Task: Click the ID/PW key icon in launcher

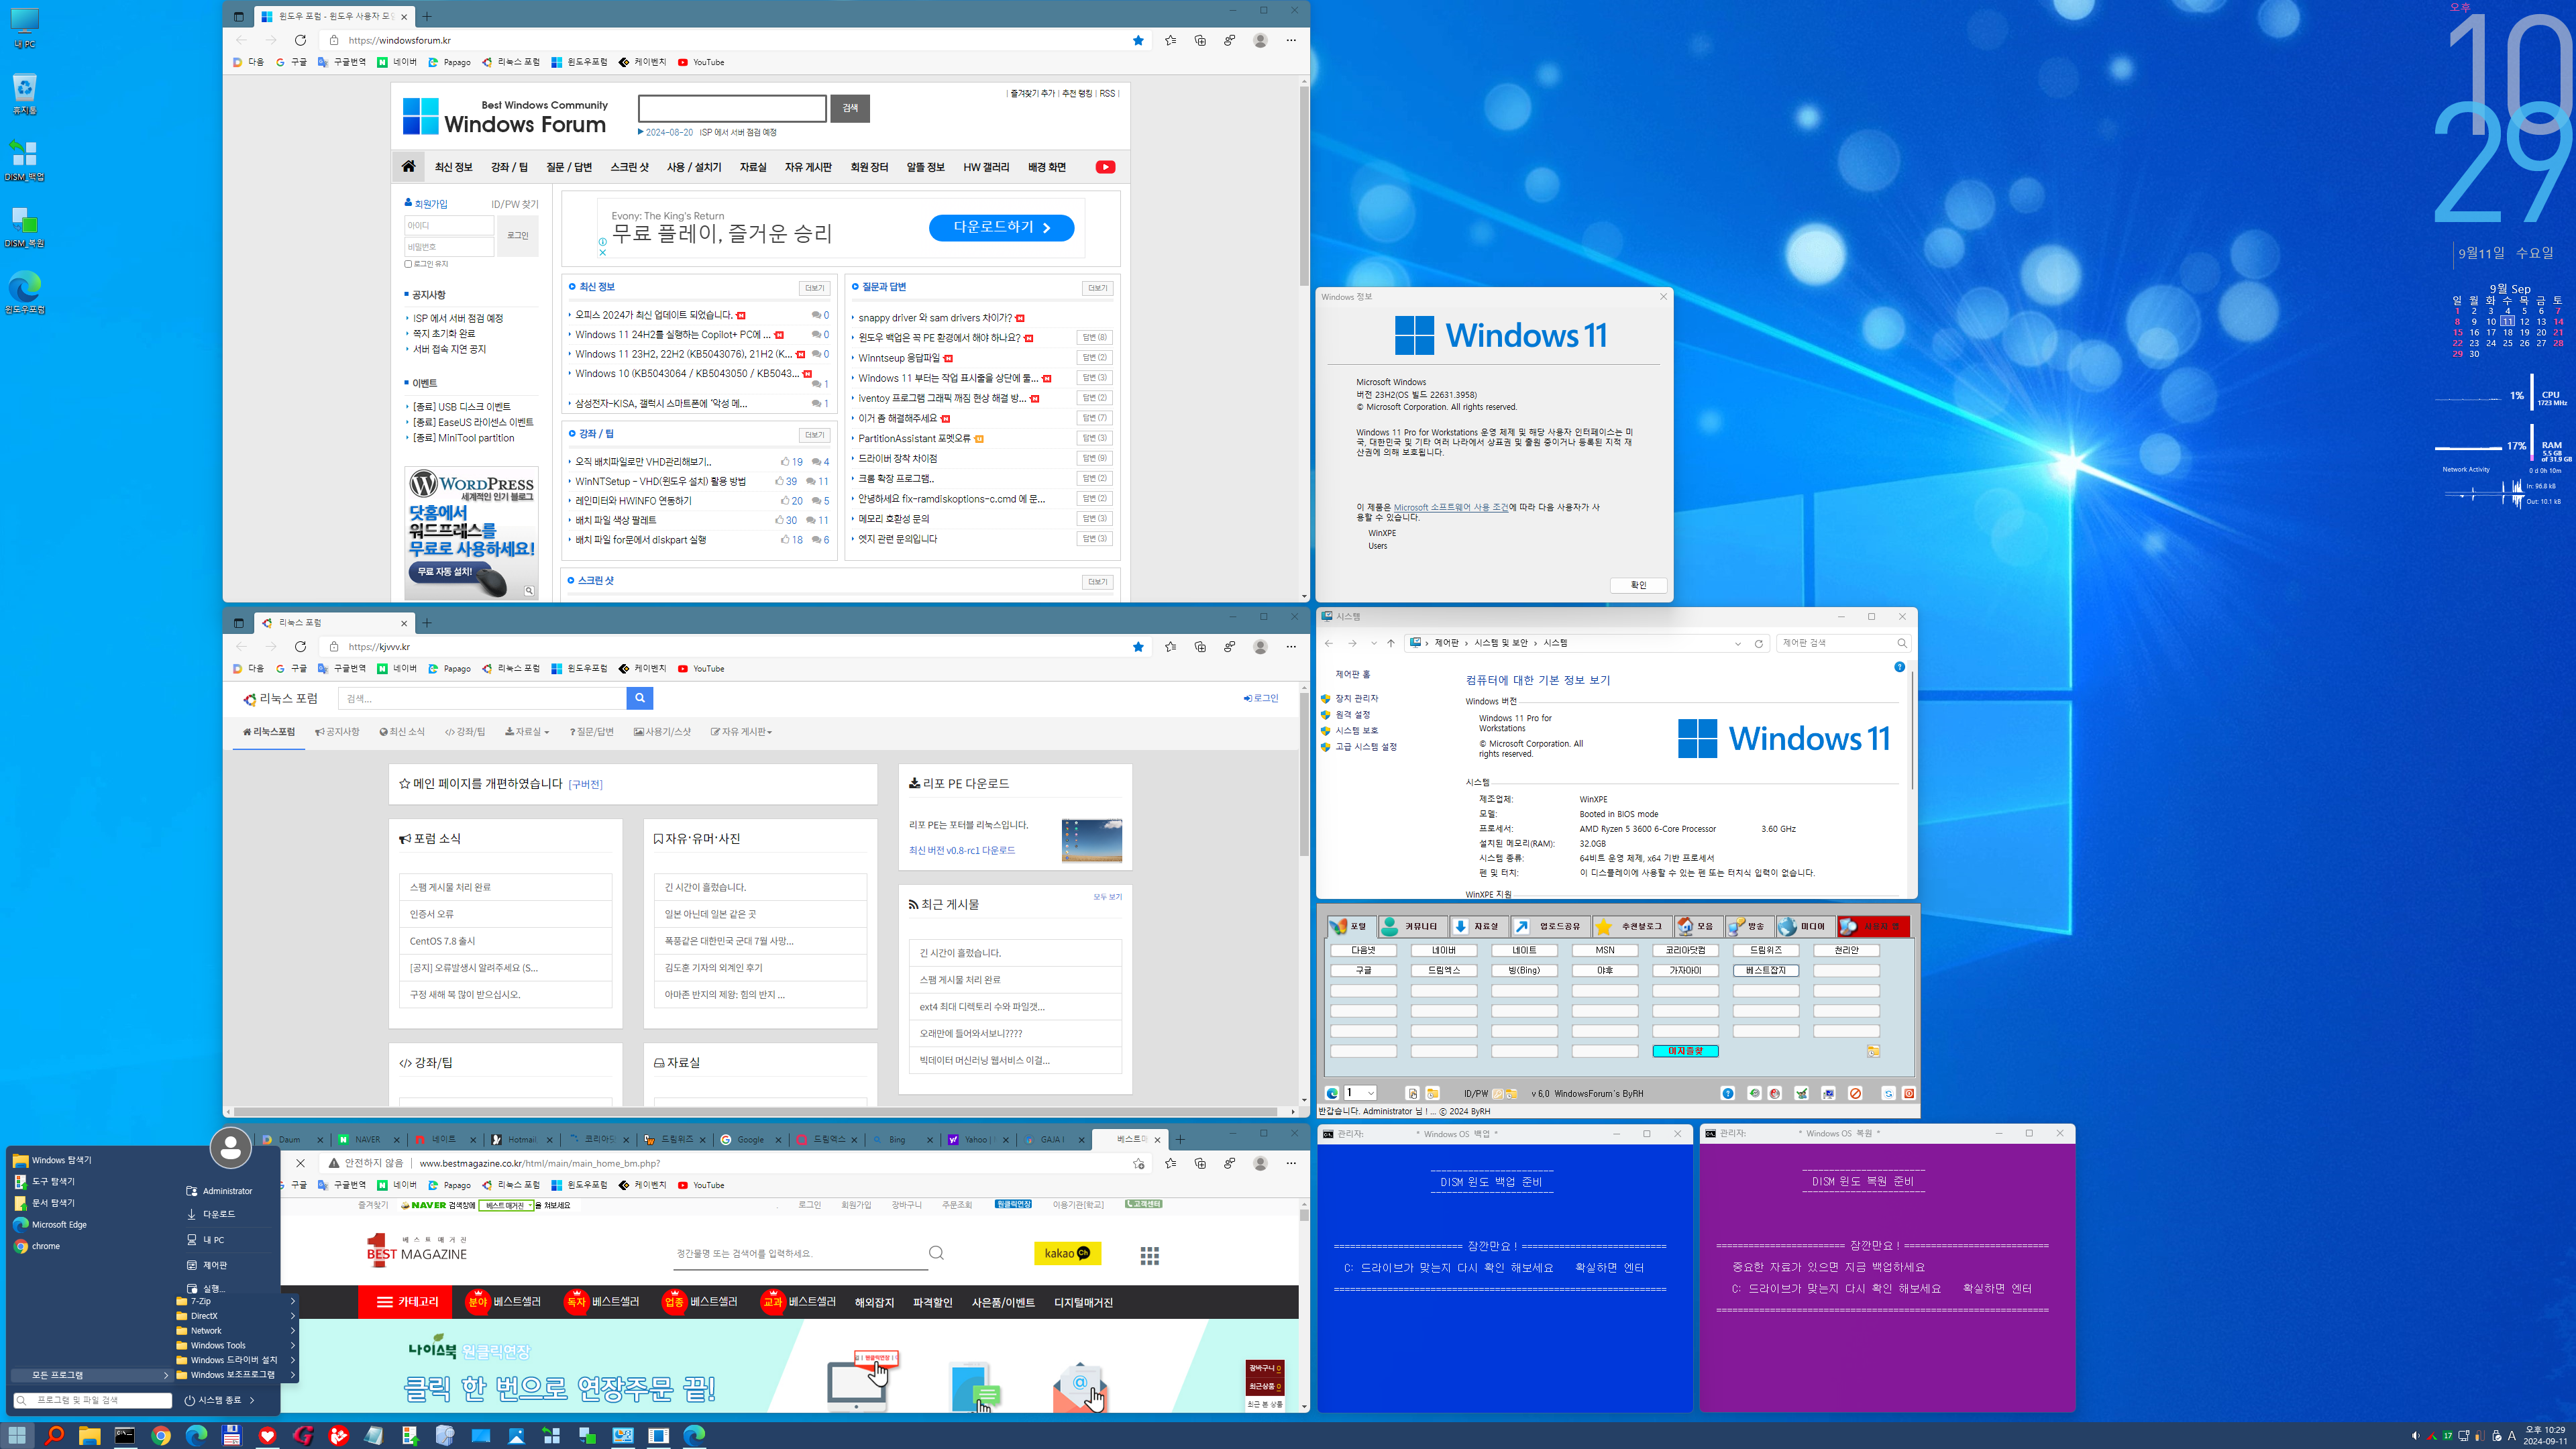Action: pos(1497,1093)
